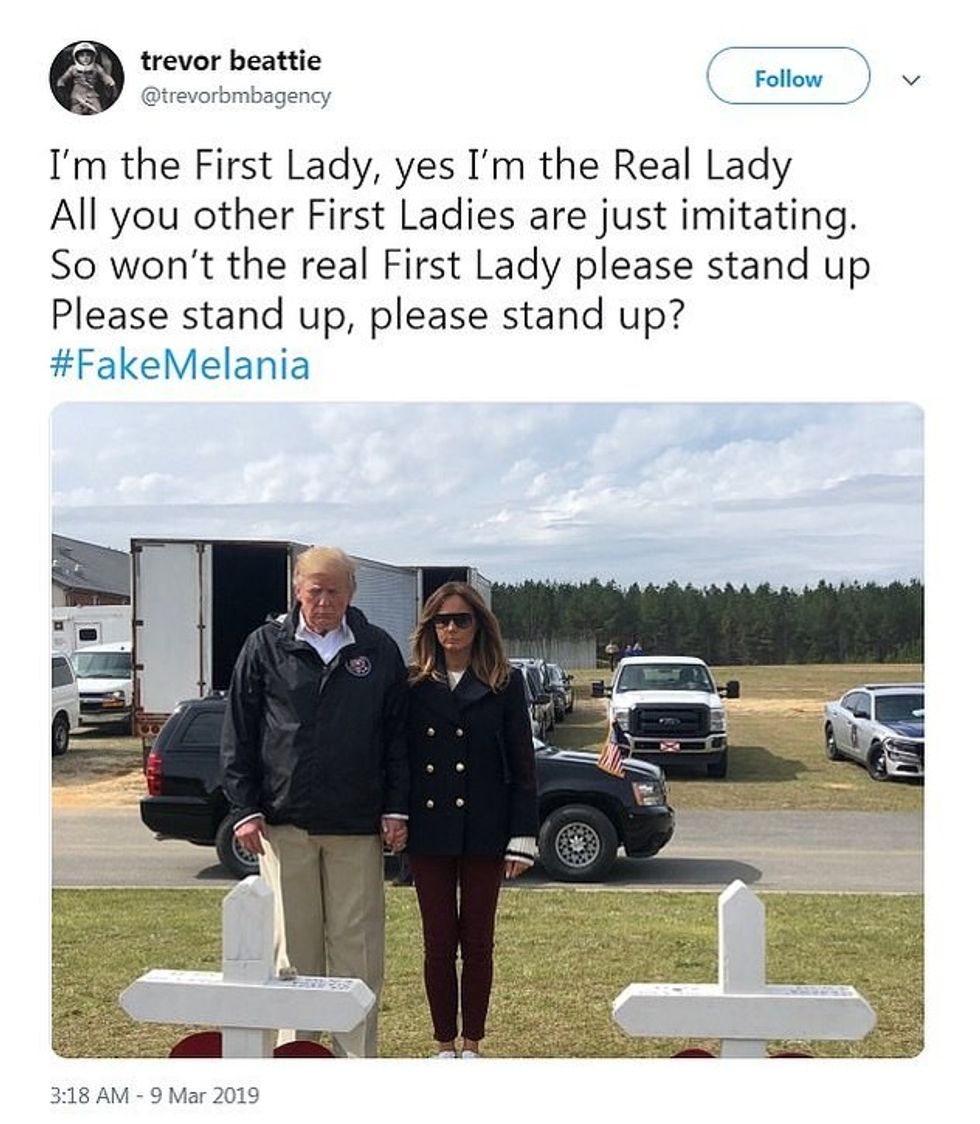Follow the @trevorbmbagency account

click(789, 77)
